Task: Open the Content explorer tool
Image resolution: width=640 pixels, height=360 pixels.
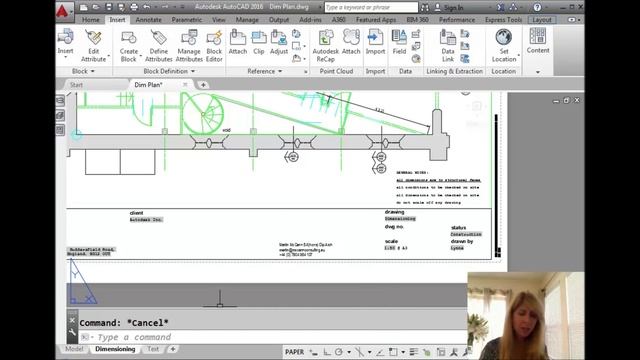Action: tap(538, 41)
